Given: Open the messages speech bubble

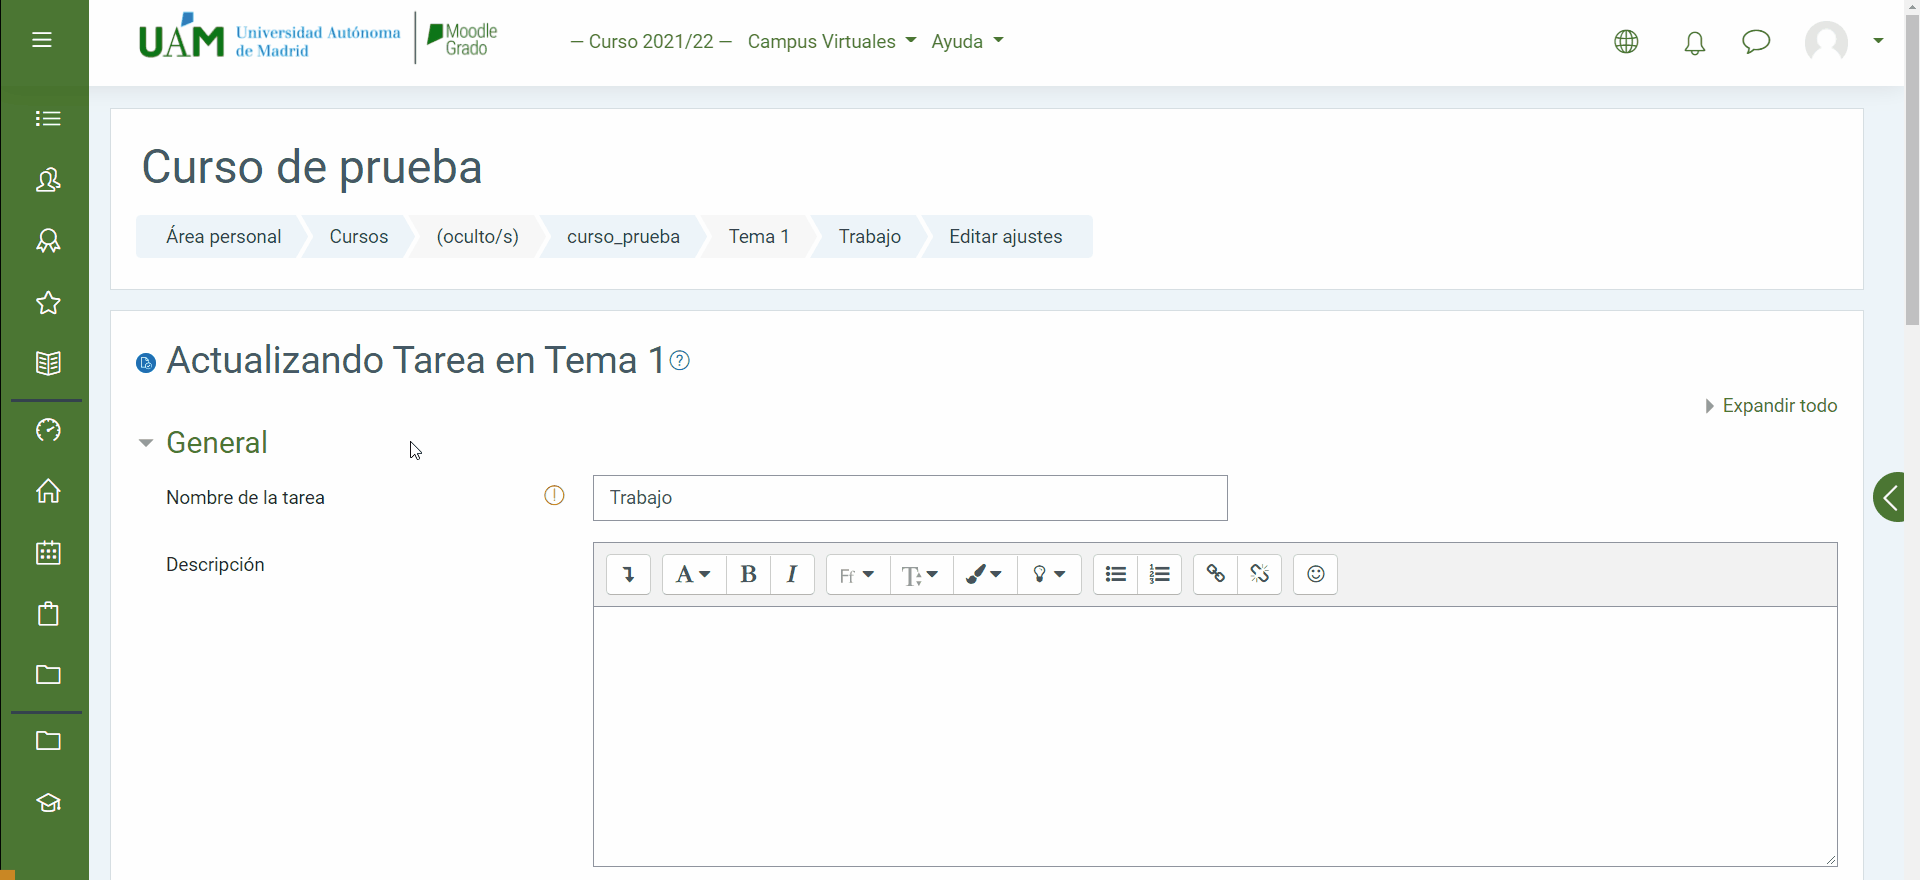Looking at the screenshot, I should coord(1755,42).
